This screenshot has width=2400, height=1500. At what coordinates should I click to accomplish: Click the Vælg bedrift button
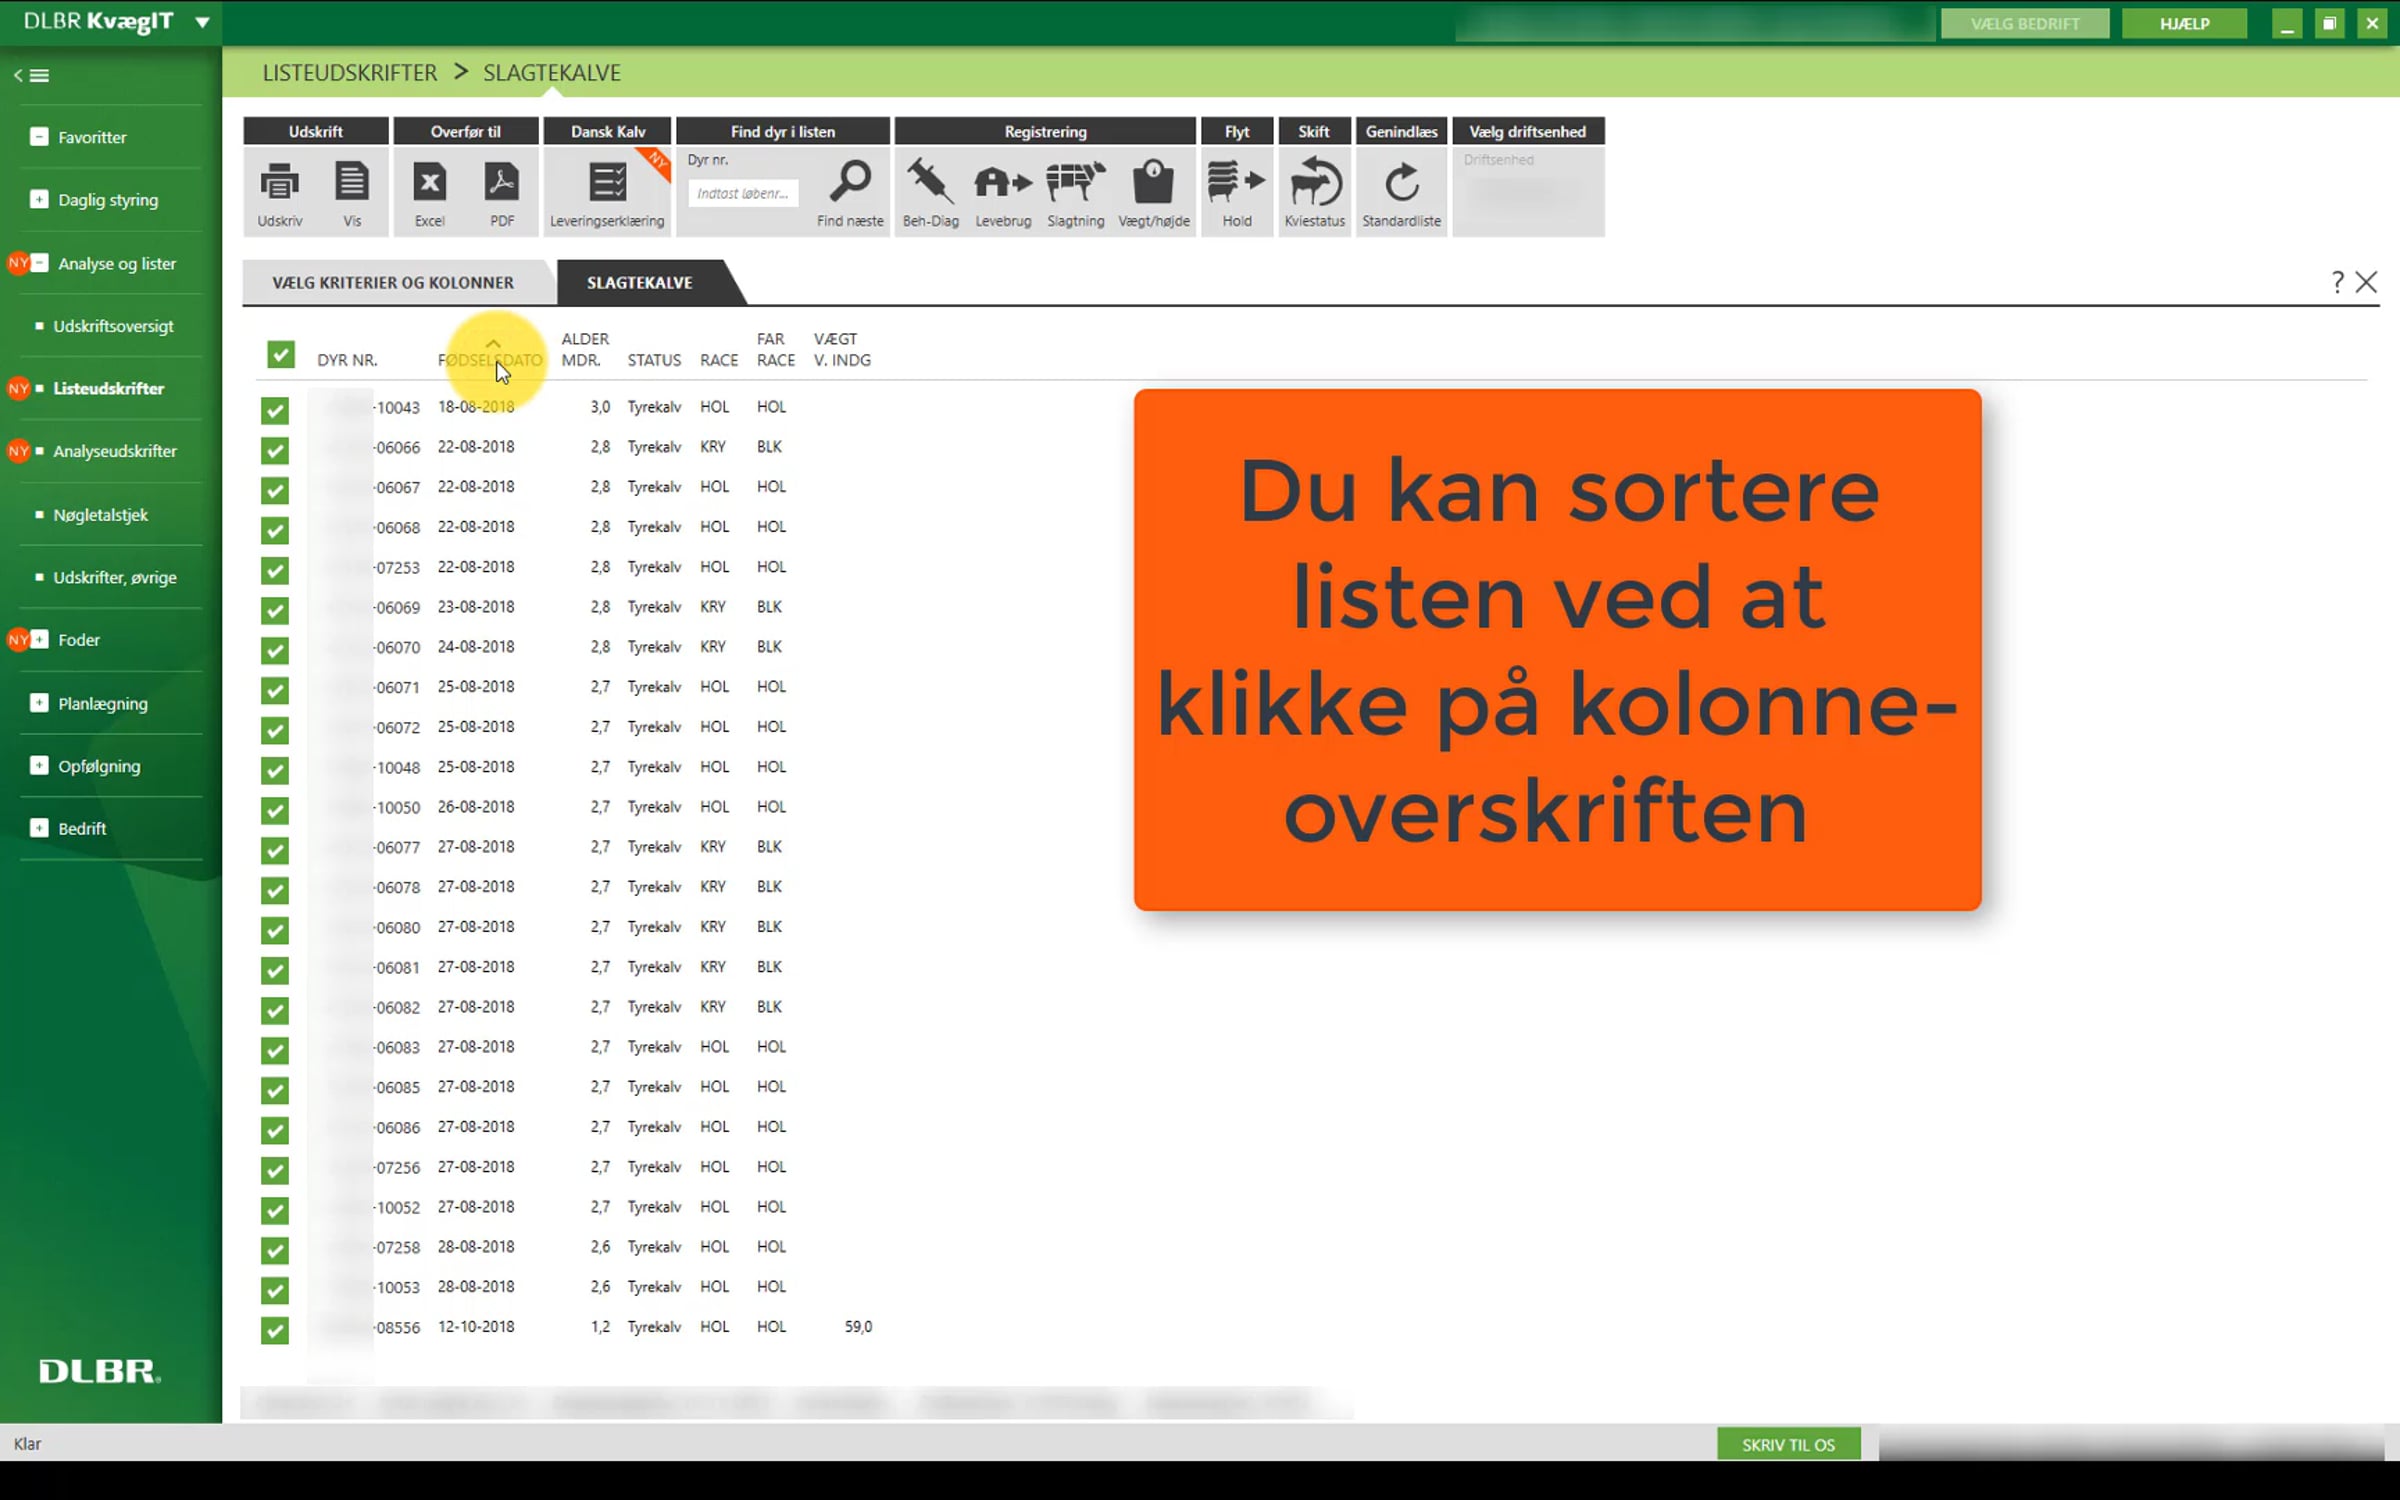pos(2025,23)
